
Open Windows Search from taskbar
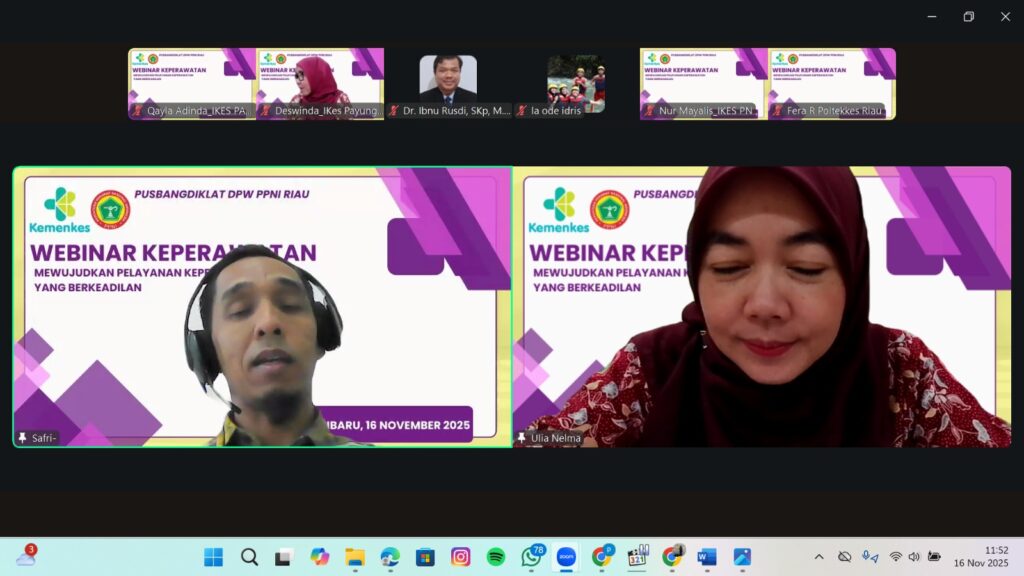249,557
